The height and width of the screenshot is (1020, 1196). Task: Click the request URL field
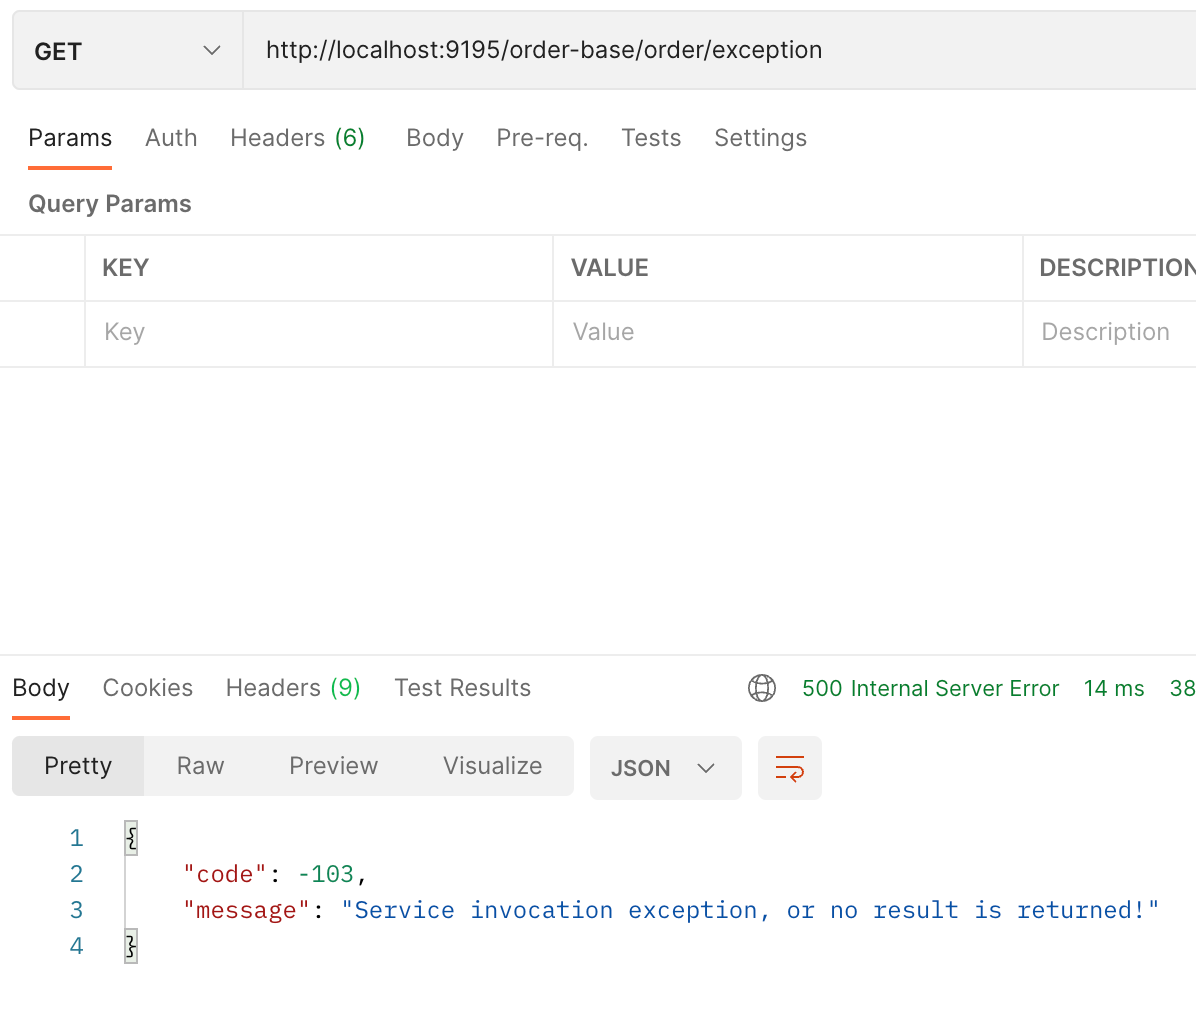[x=719, y=50]
